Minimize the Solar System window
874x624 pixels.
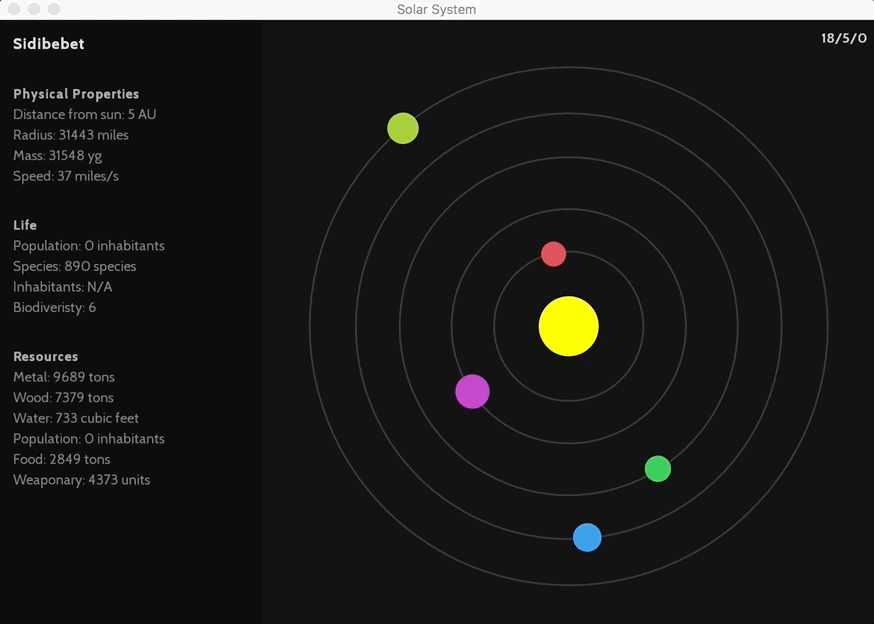(34, 9)
